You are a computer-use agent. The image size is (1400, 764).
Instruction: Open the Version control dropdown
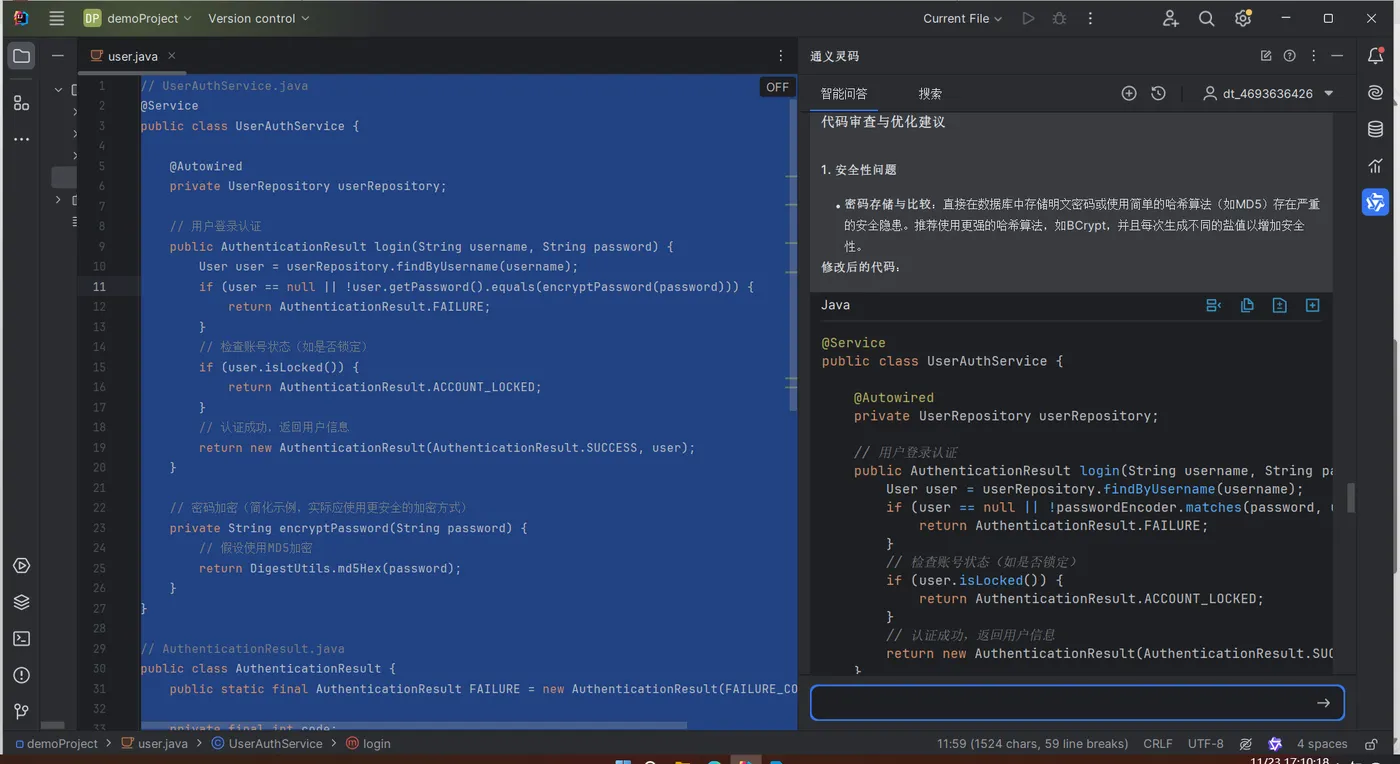pyautogui.click(x=258, y=18)
